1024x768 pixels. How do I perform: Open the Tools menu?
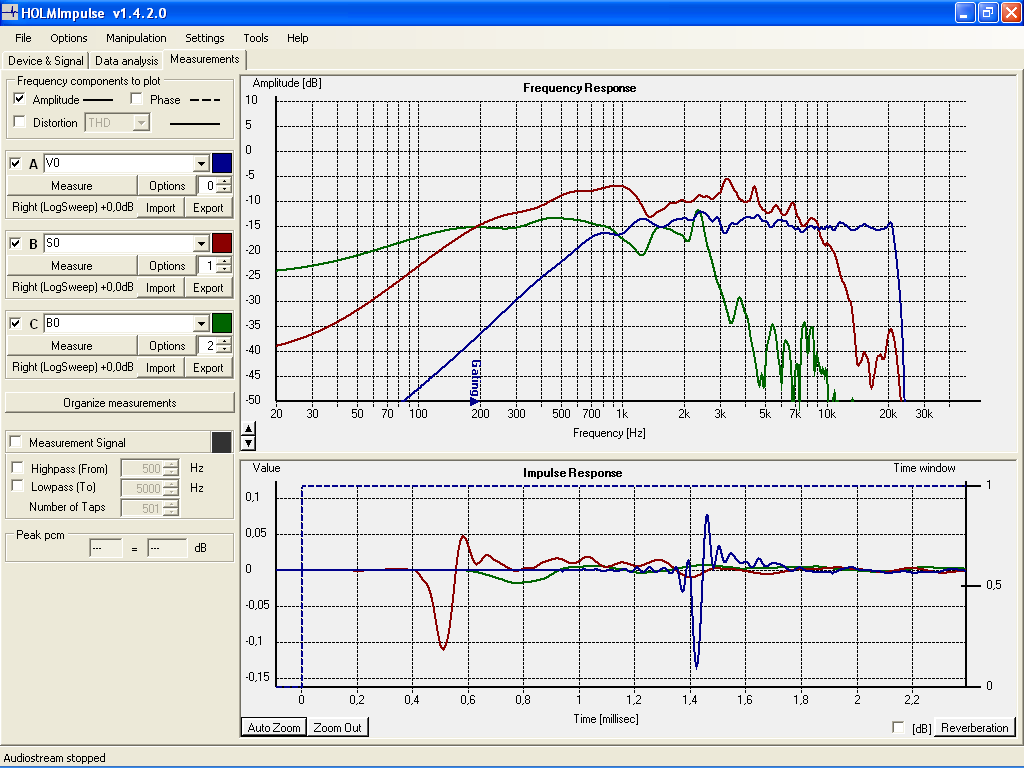[256, 38]
